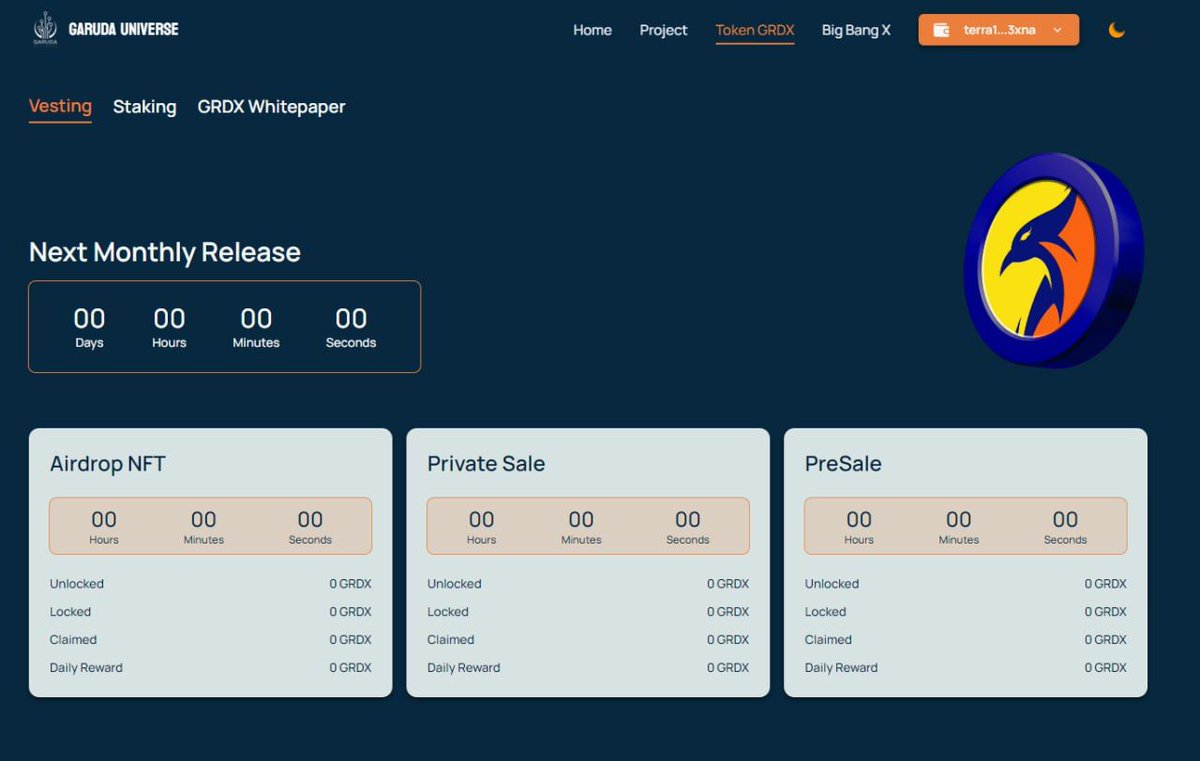Click Airdrop NFT Claimed 0 GRDX value
Screen dimensions: 1200x761
pos(350,640)
